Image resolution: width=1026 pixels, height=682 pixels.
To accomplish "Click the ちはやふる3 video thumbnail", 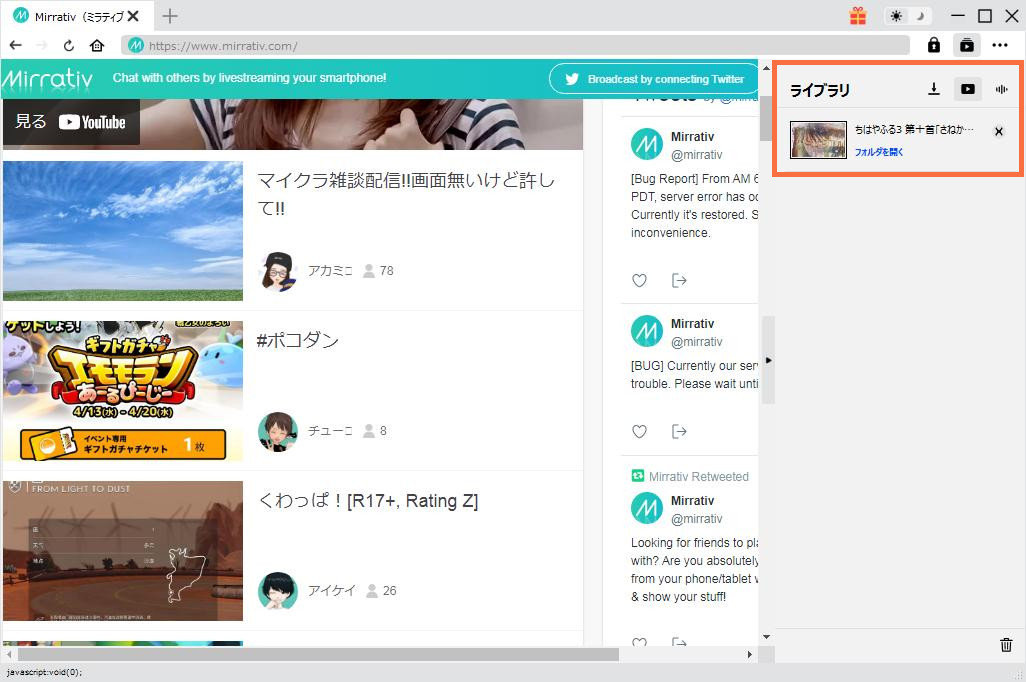I will coord(818,140).
